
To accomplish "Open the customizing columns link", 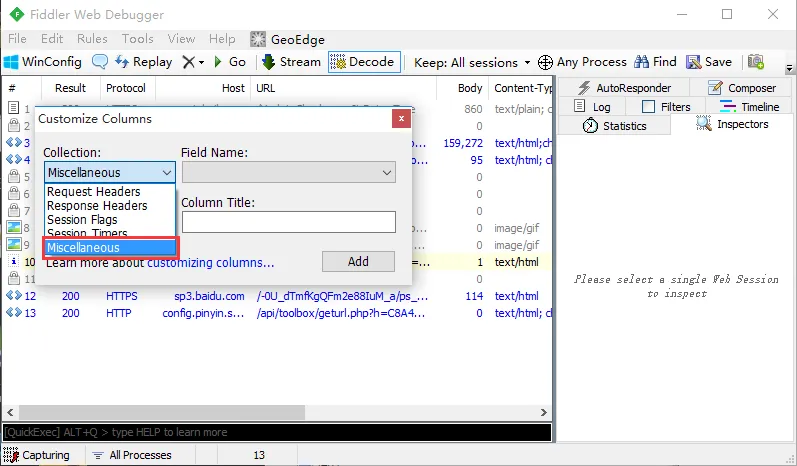I will tap(210, 263).
